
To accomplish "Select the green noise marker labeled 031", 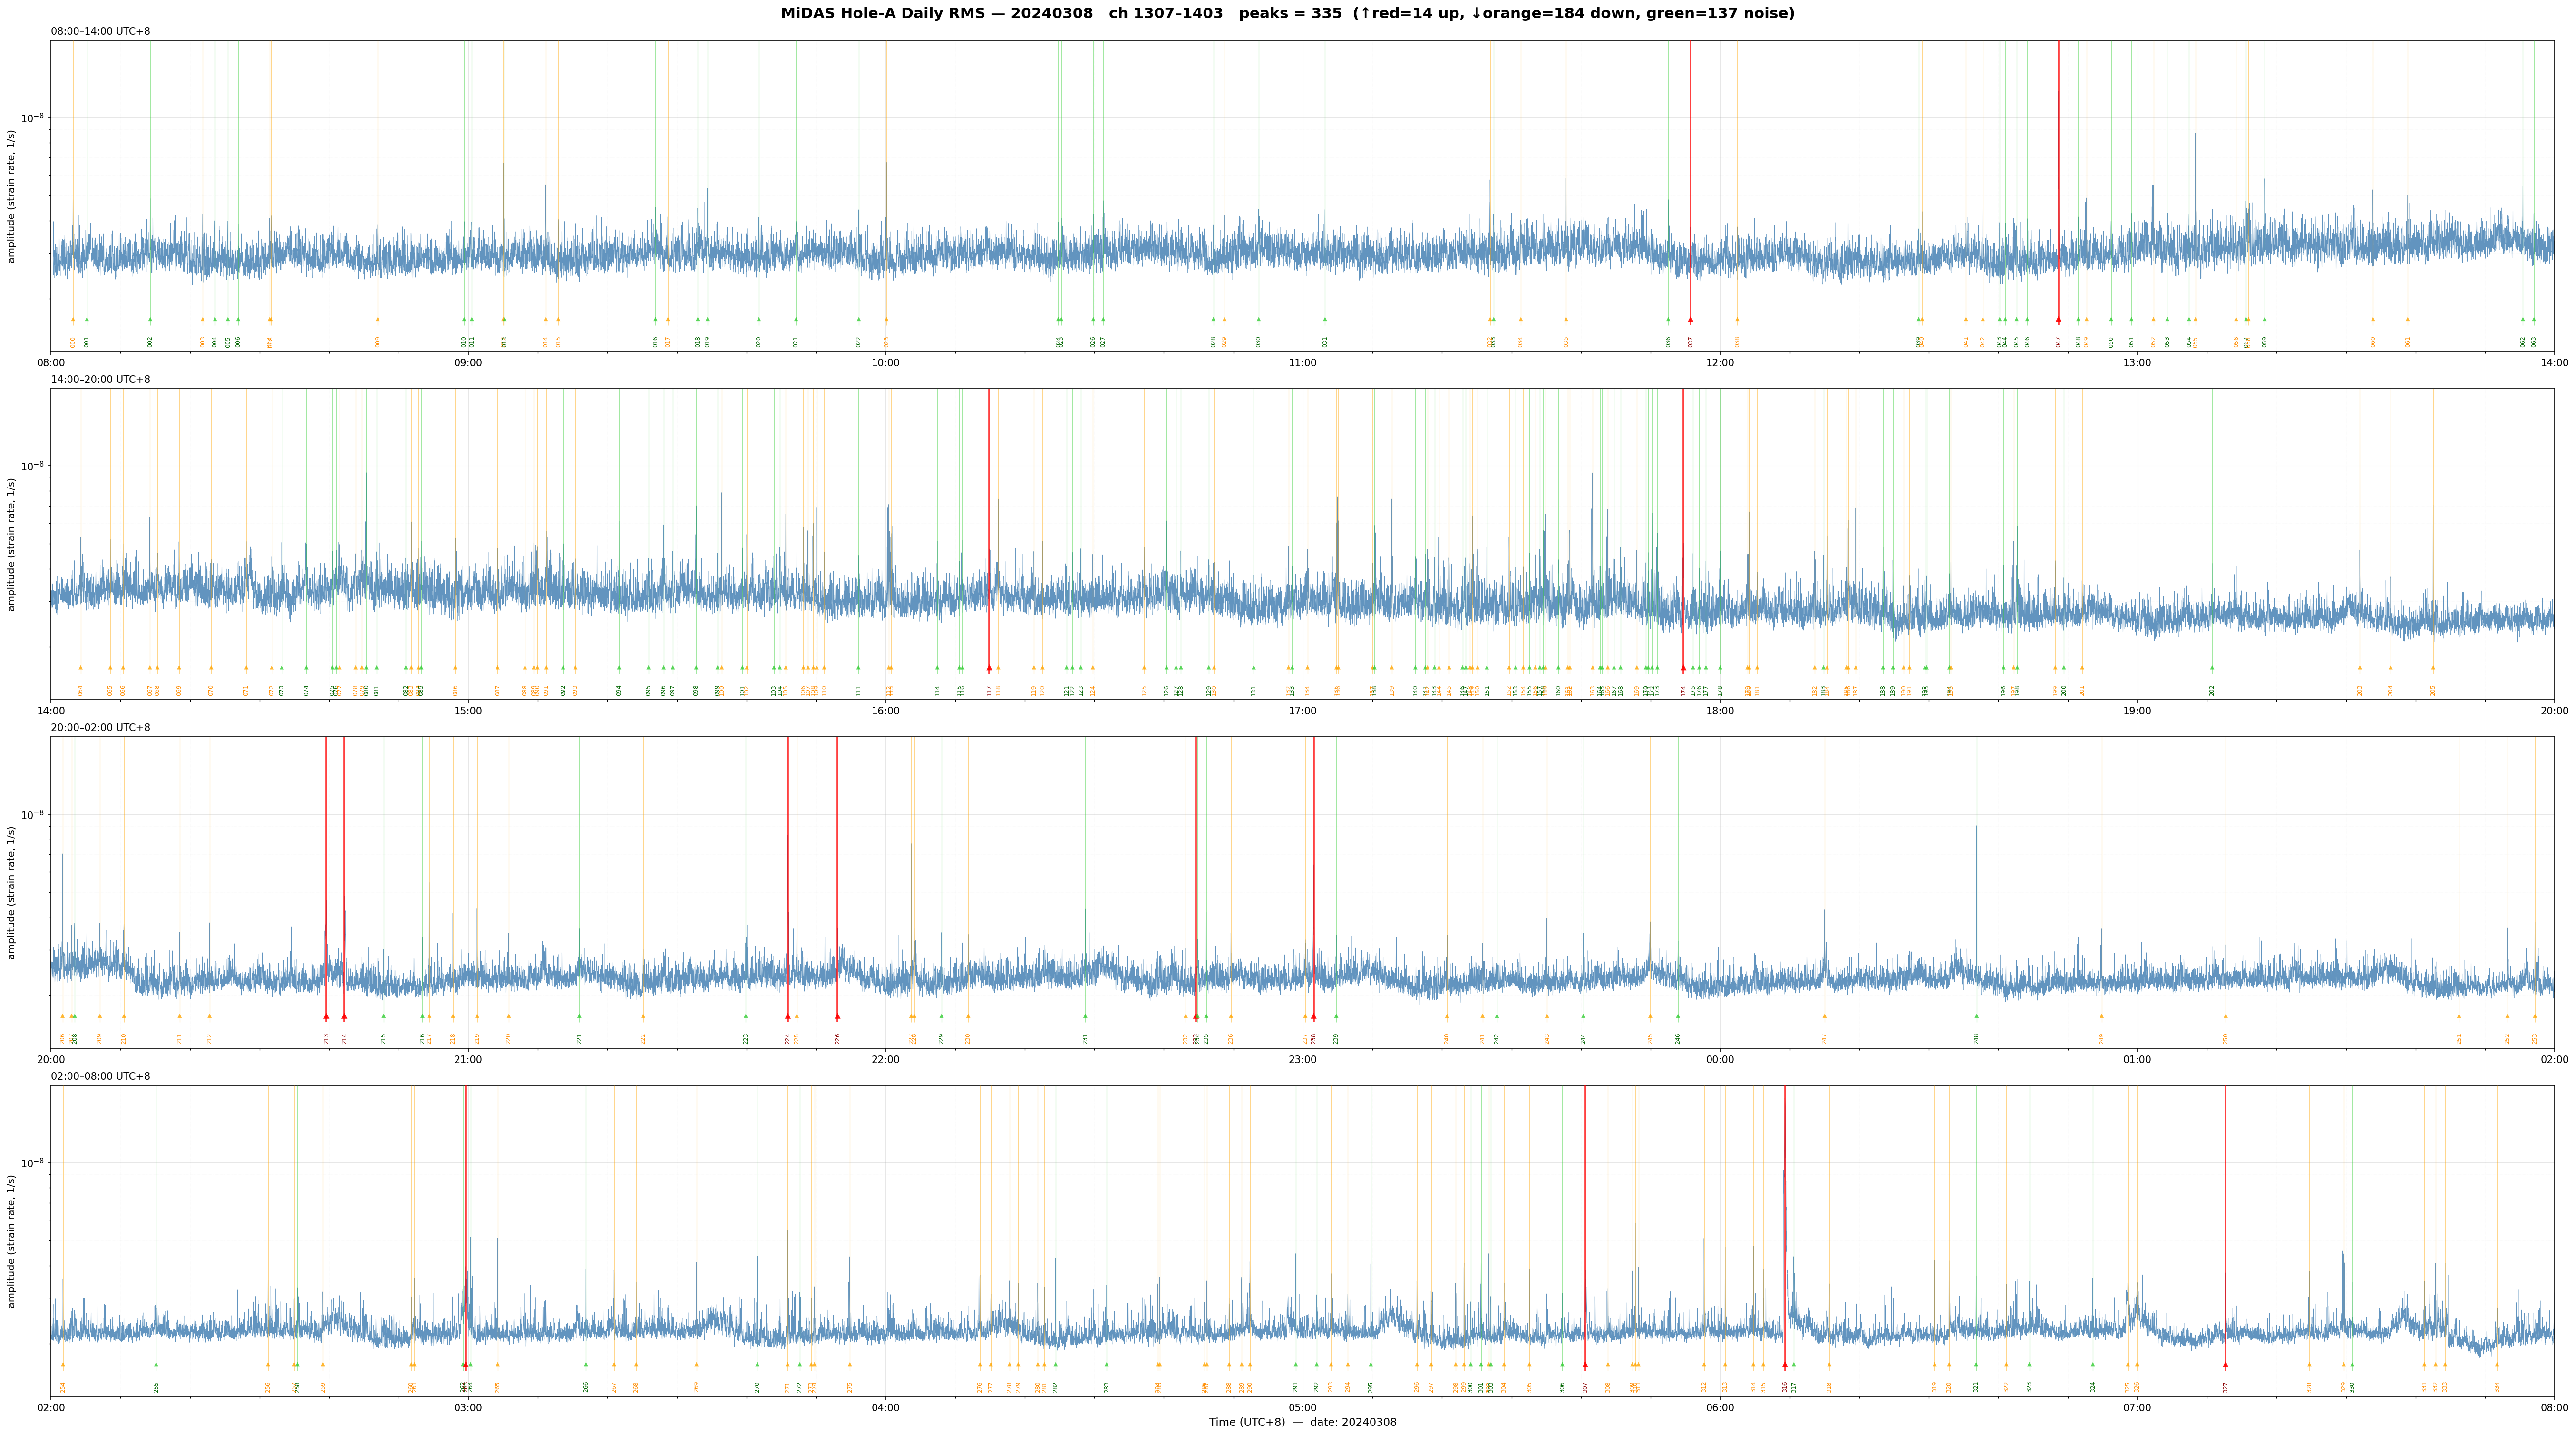I will point(1325,320).
